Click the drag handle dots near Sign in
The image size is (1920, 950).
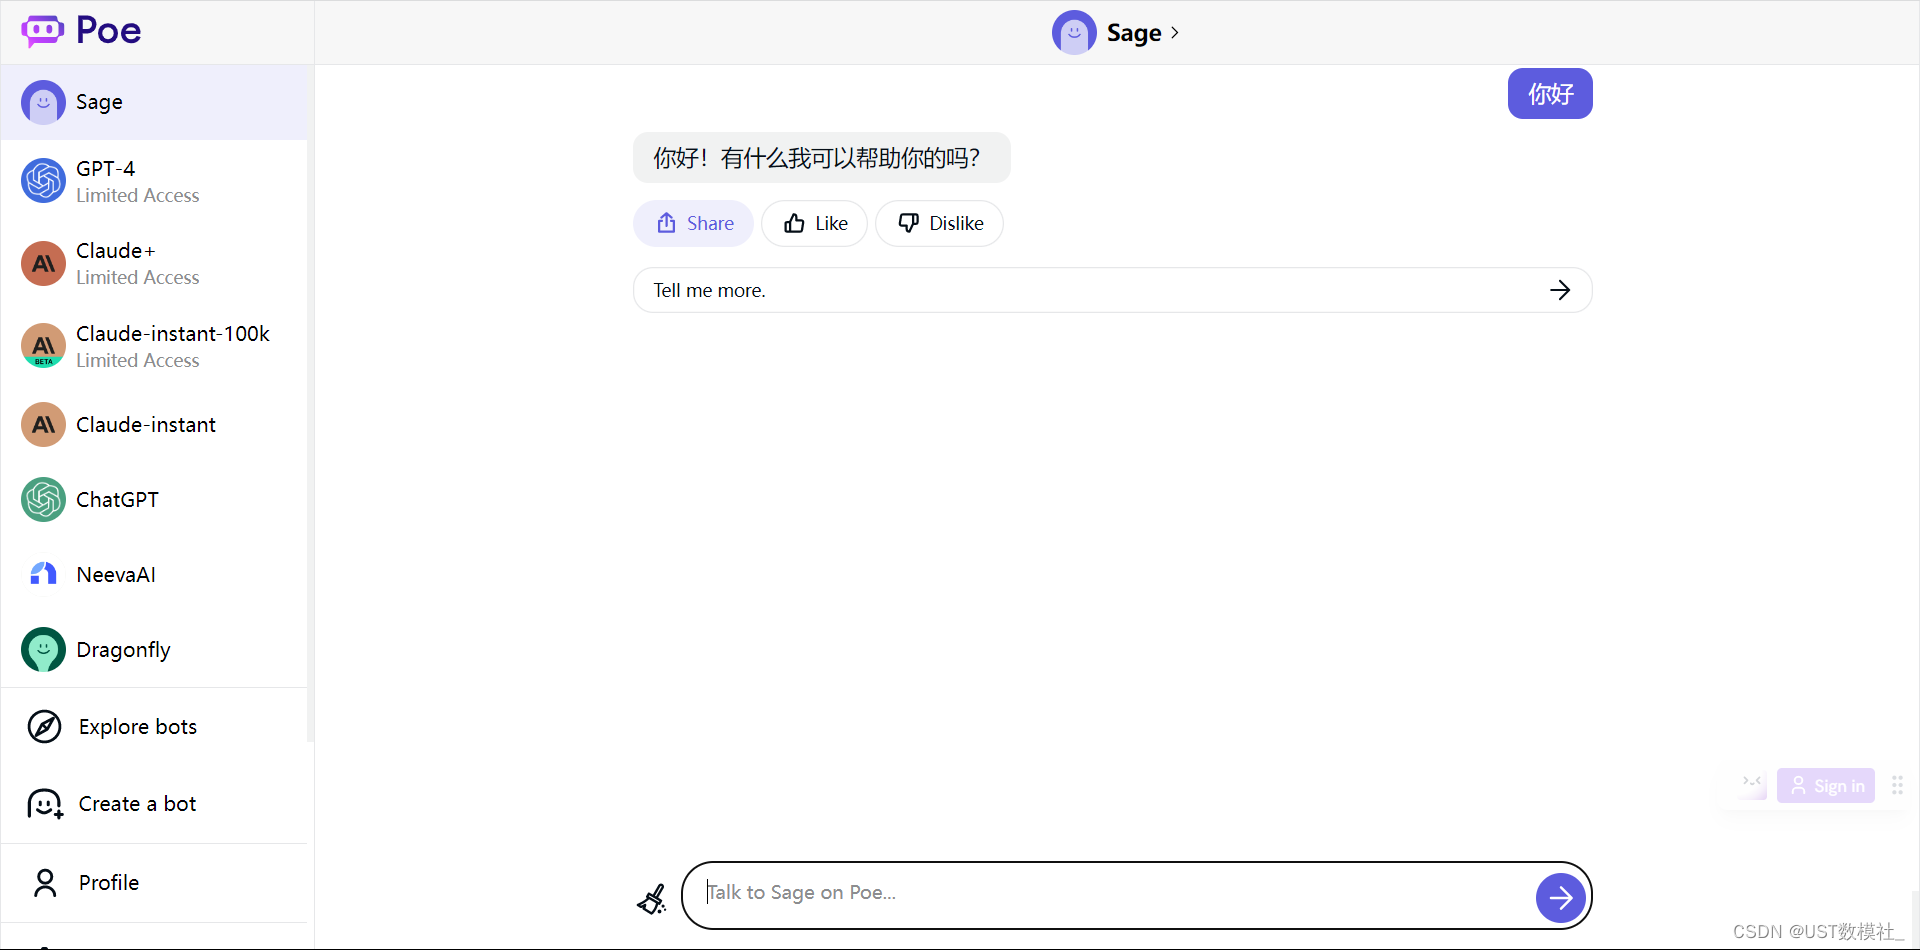[1897, 786]
